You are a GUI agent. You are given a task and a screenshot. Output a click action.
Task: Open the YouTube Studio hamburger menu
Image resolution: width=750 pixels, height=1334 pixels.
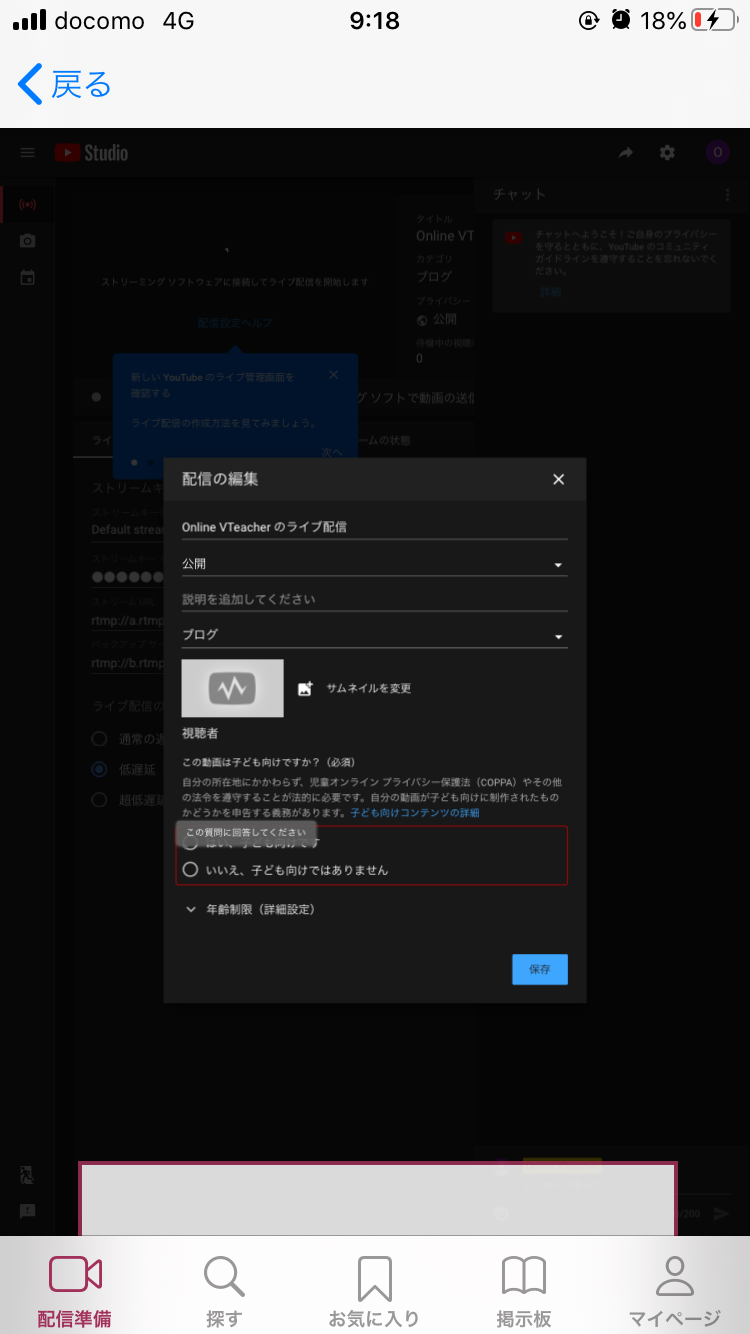[28, 153]
